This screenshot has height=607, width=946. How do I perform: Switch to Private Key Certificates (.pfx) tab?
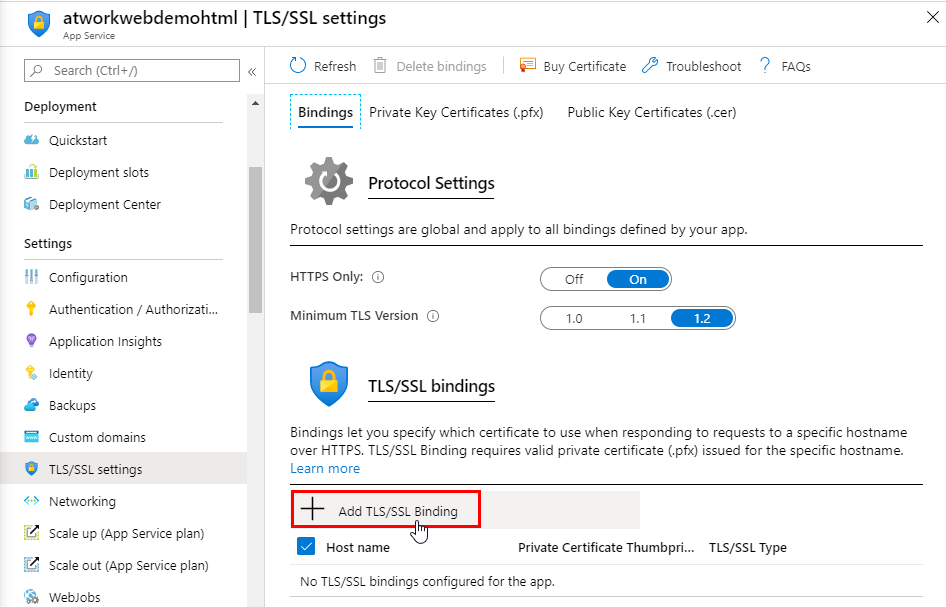456,113
